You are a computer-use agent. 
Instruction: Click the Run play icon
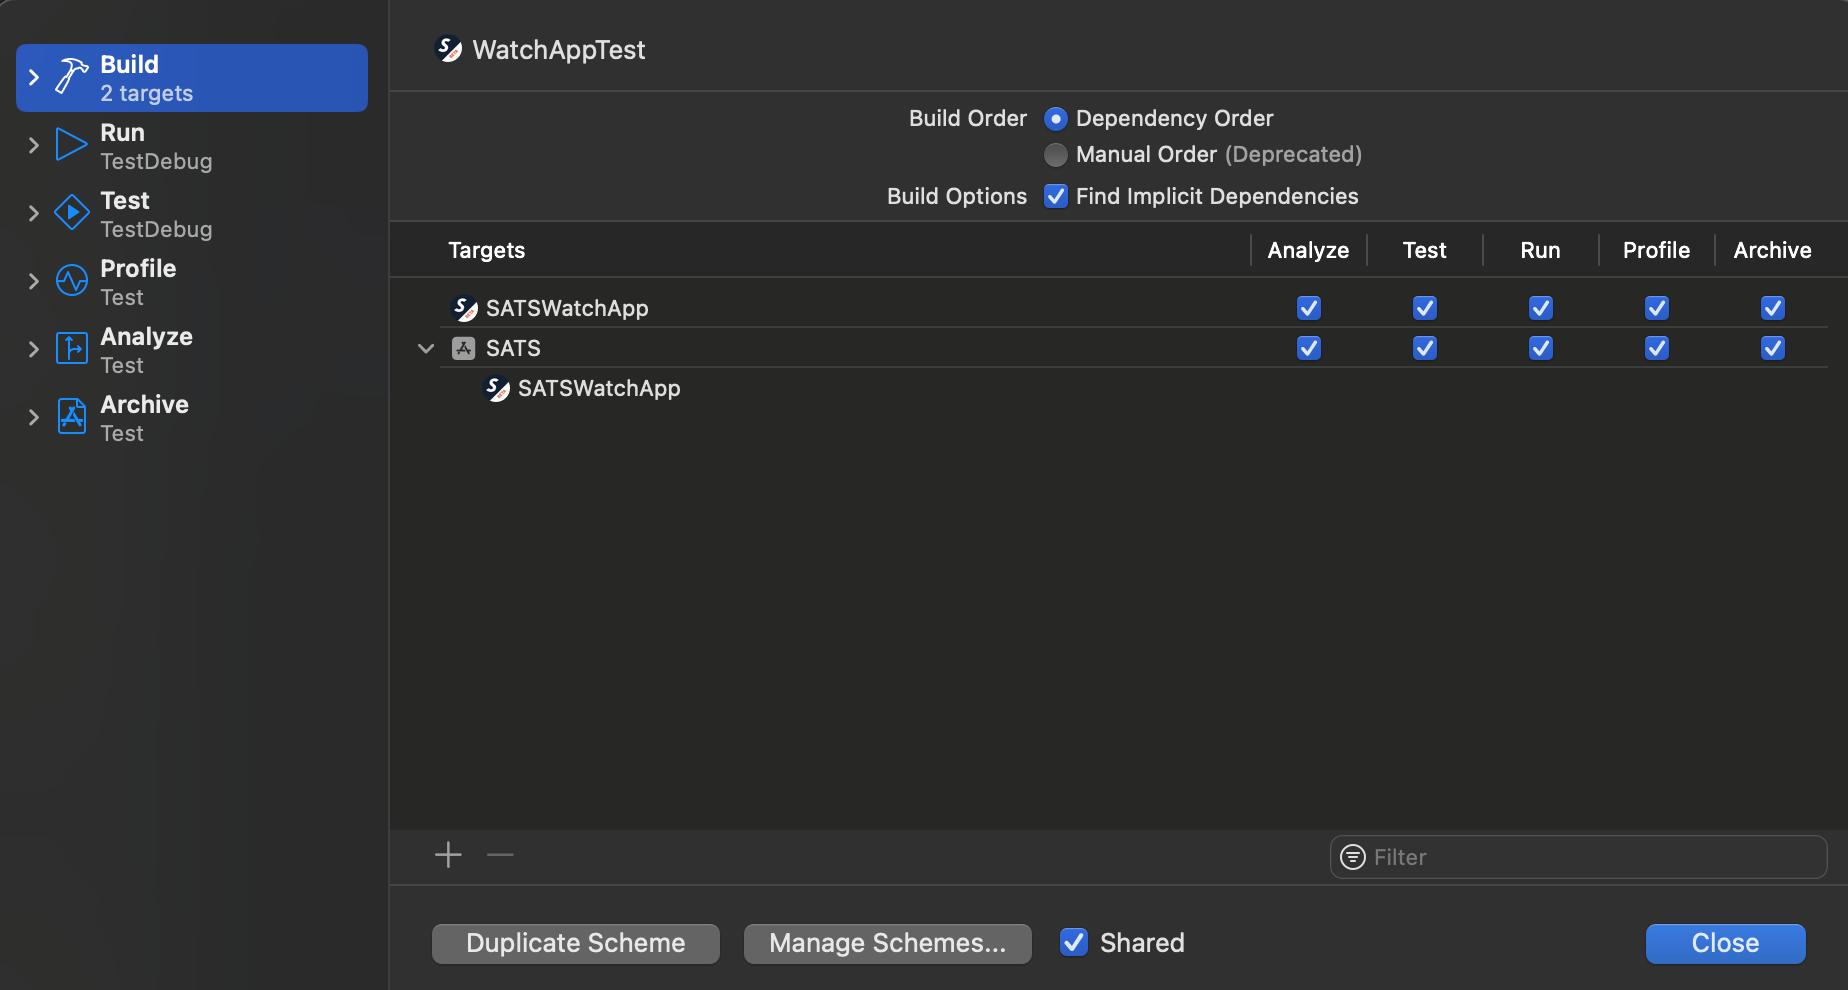(71, 145)
